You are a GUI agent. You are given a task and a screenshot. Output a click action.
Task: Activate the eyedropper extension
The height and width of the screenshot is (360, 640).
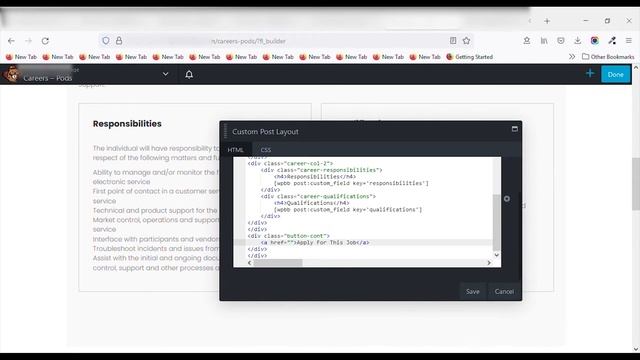[612, 41]
